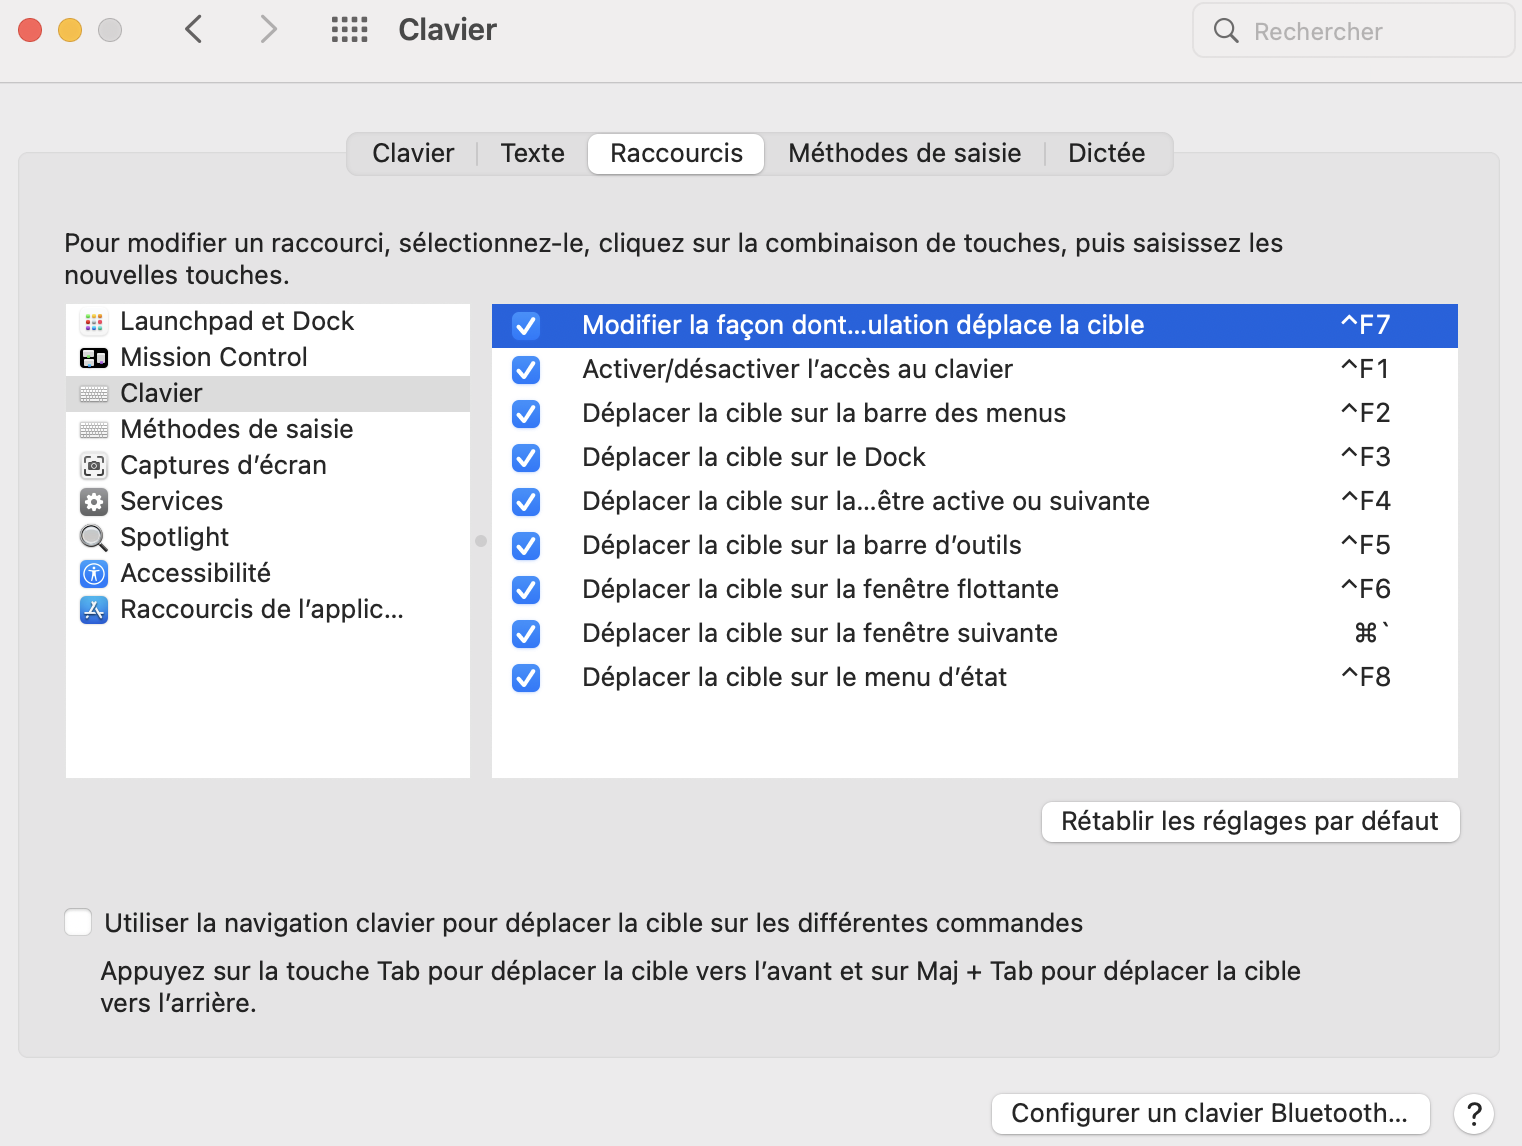Open Mission Control shortcut settings
This screenshot has height=1146, width=1522.
point(213,357)
